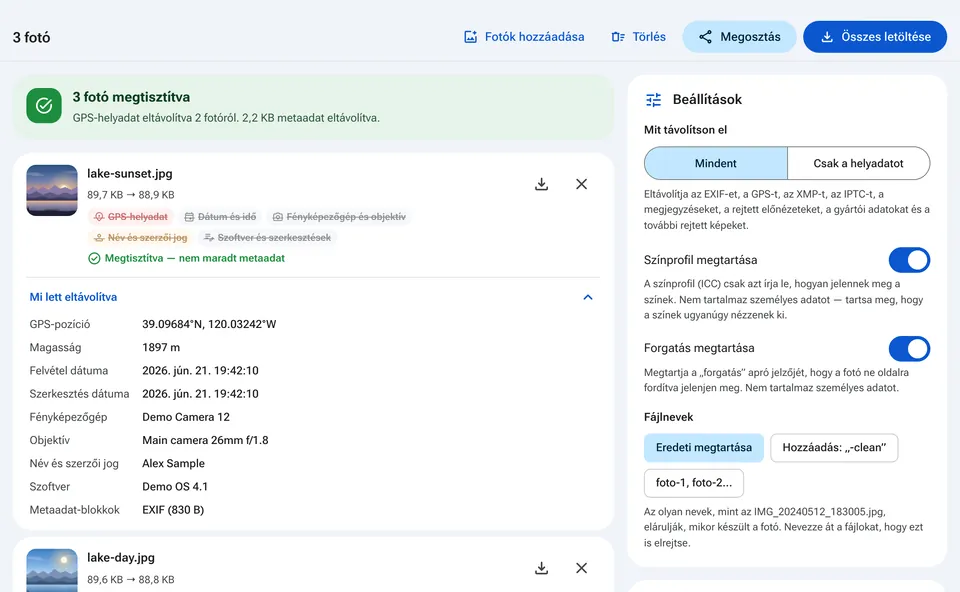Open the Megosztás share button
Screen dimensions: 960x592
[x=739, y=37]
